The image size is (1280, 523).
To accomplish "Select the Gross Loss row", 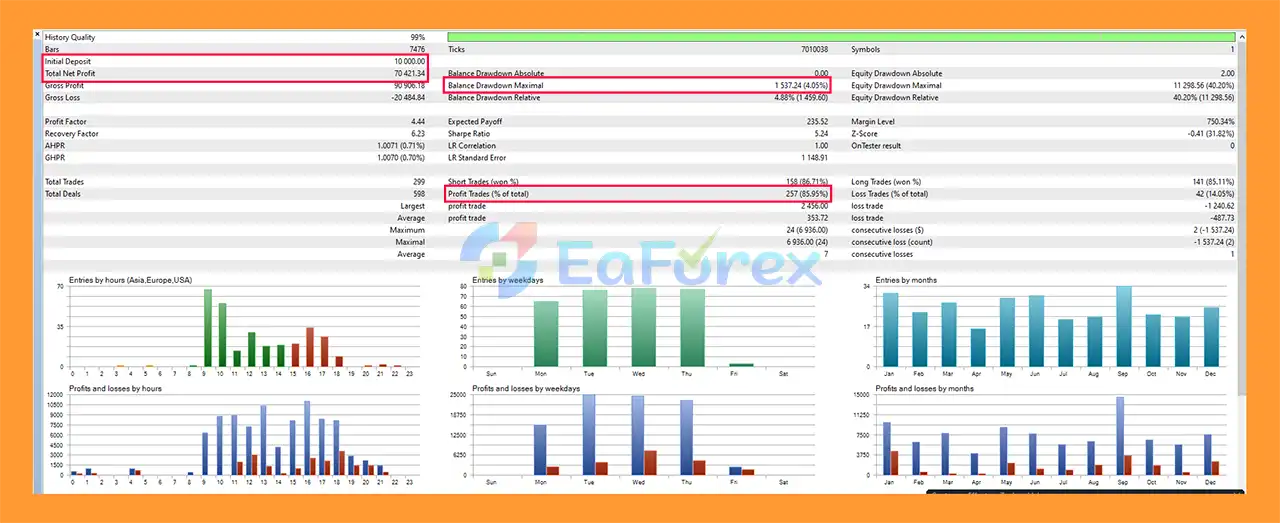I will coord(235,98).
